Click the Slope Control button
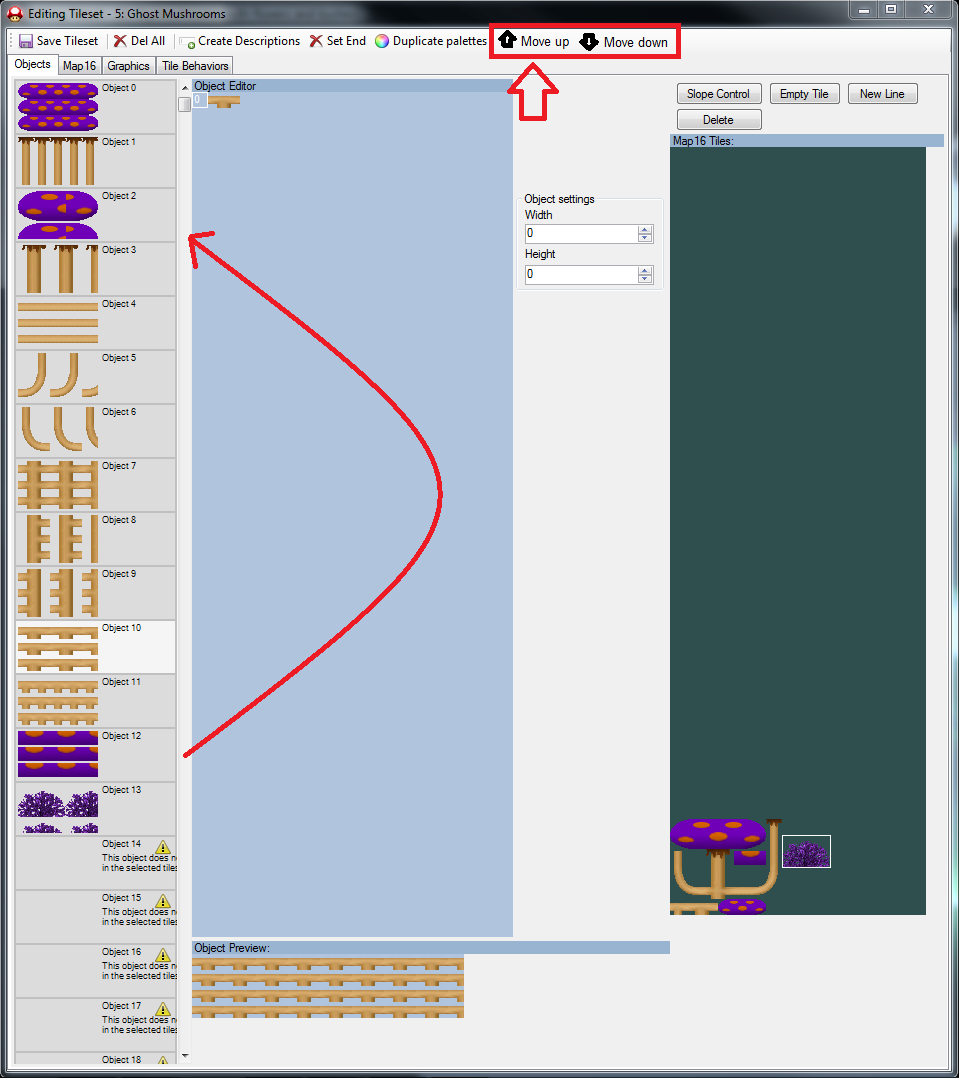Image resolution: width=959 pixels, height=1078 pixels. (x=718, y=94)
